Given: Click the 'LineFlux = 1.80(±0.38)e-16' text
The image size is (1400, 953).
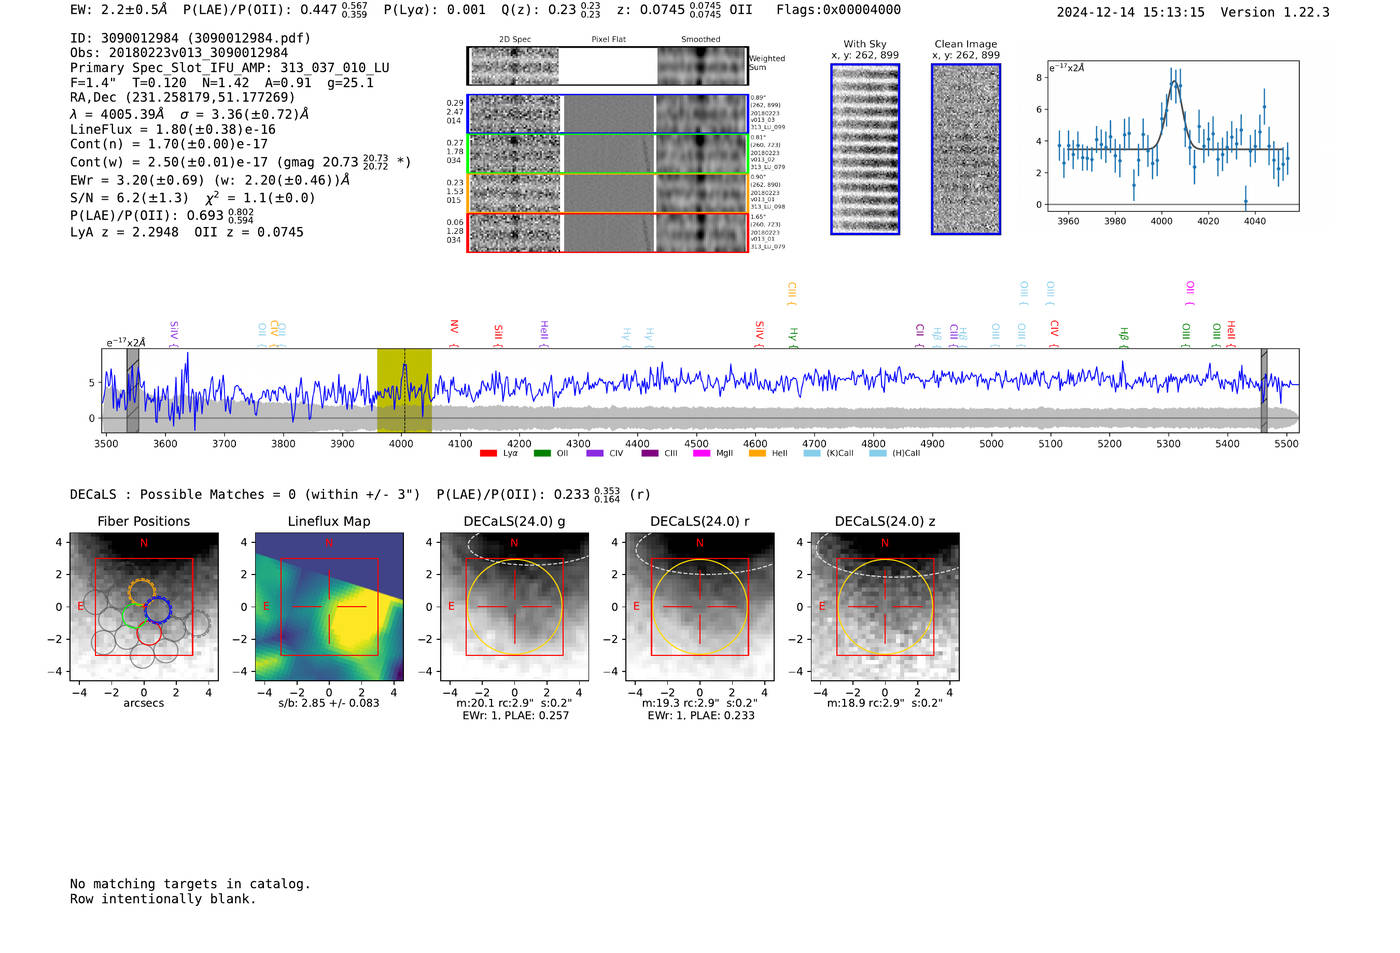Looking at the screenshot, I should 173,129.
